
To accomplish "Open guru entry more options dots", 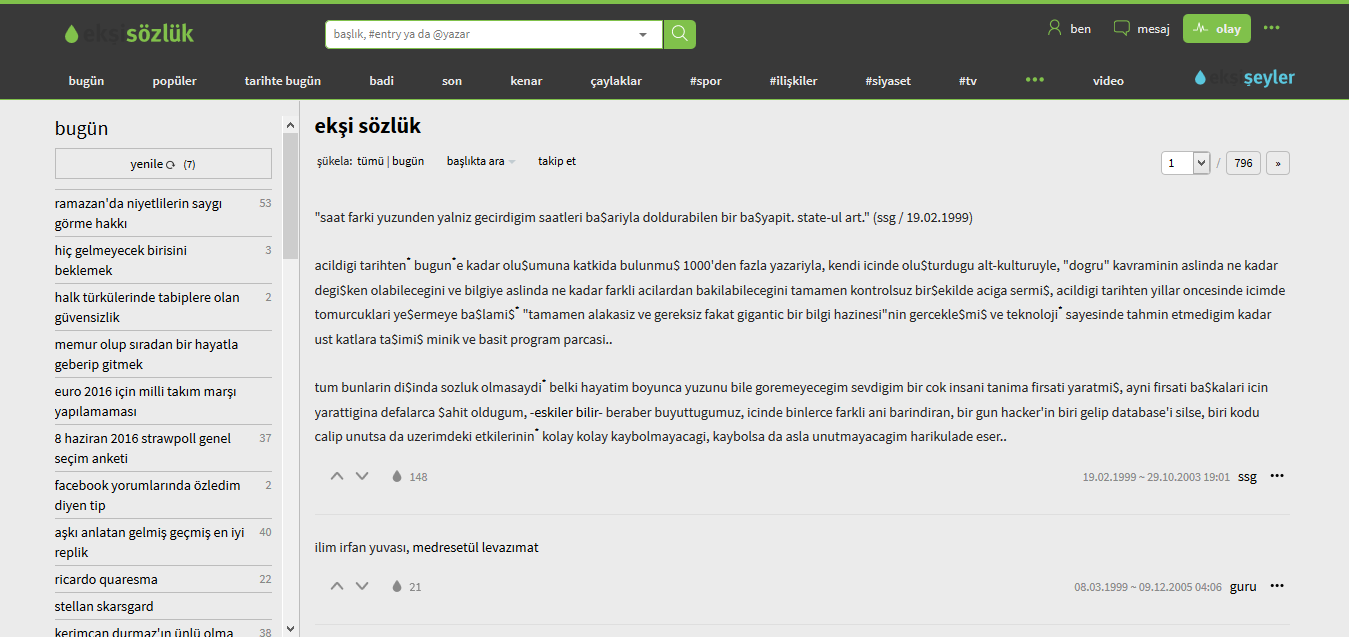I will (1277, 586).
